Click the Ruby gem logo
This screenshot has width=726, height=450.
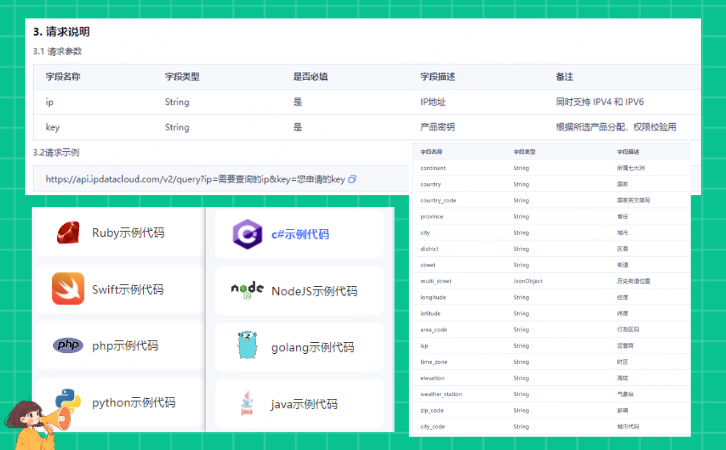[x=68, y=232]
